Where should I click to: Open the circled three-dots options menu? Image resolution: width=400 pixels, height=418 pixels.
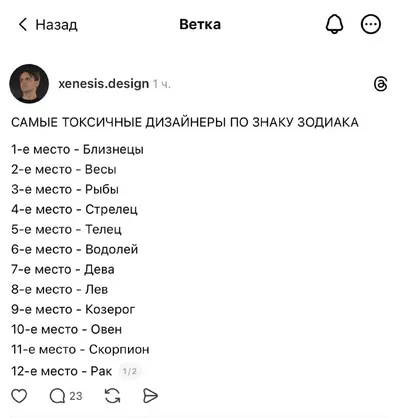pos(371,24)
